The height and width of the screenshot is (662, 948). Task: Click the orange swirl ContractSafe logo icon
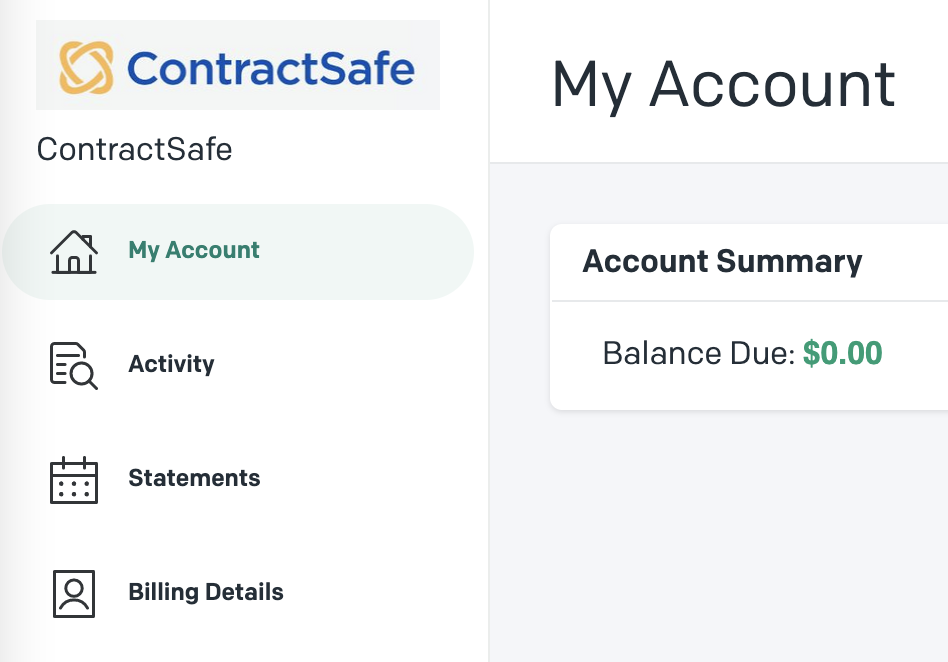86,67
